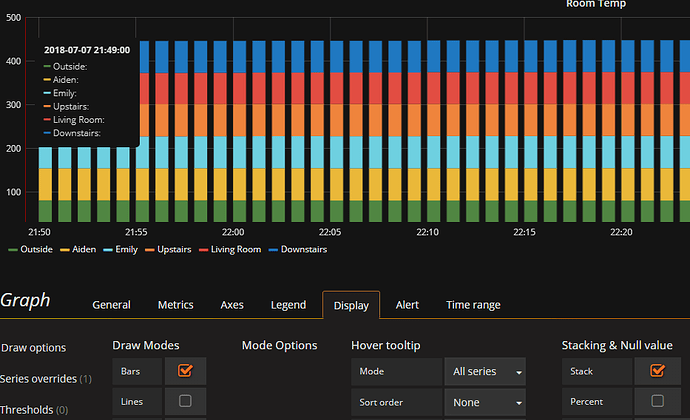This screenshot has width=690, height=420.
Task: Open the hover tooltip Mode dropdown
Action: tap(485, 372)
